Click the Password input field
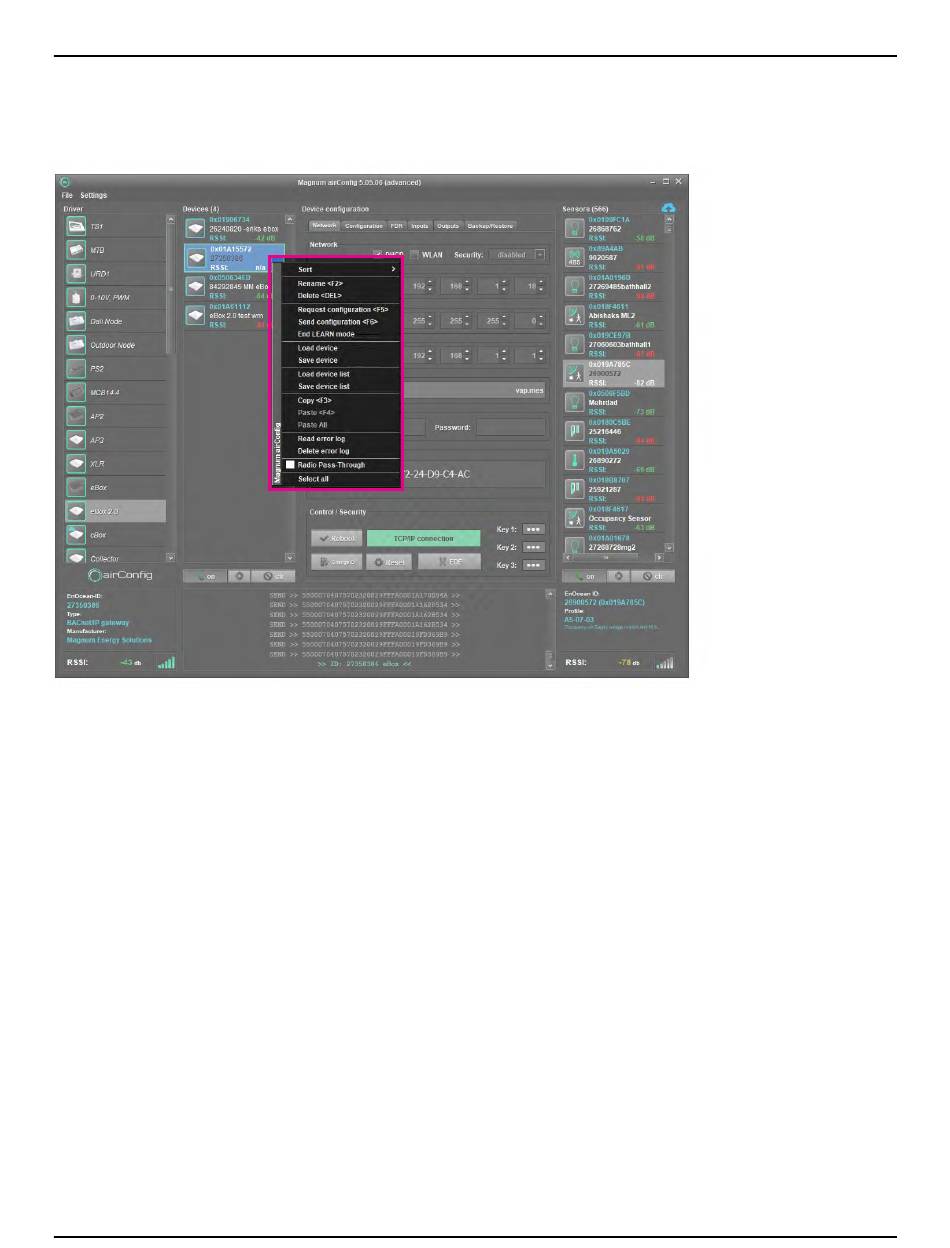Viewport: 950px width, 1248px height. [x=511, y=427]
